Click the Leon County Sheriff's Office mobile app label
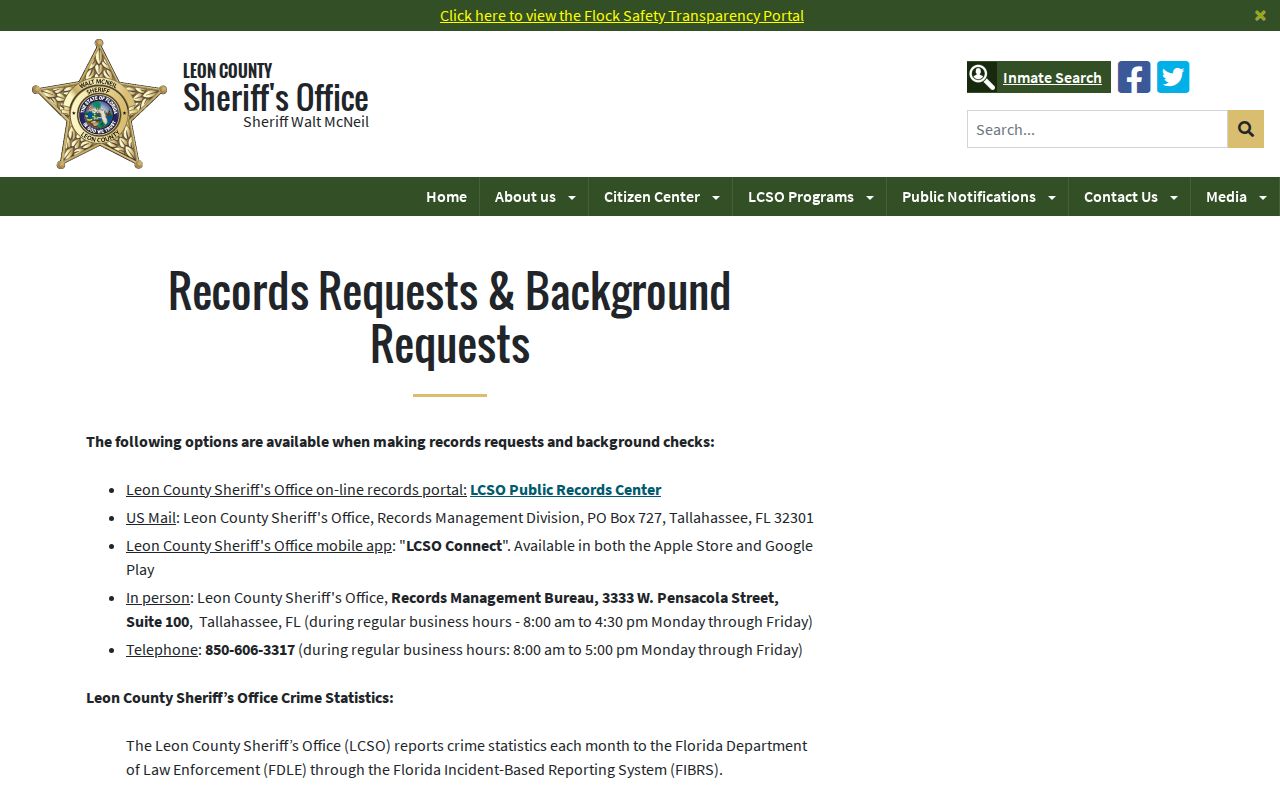Image resolution: width=1280 pixels, height=800 pixels. (259, 546)
